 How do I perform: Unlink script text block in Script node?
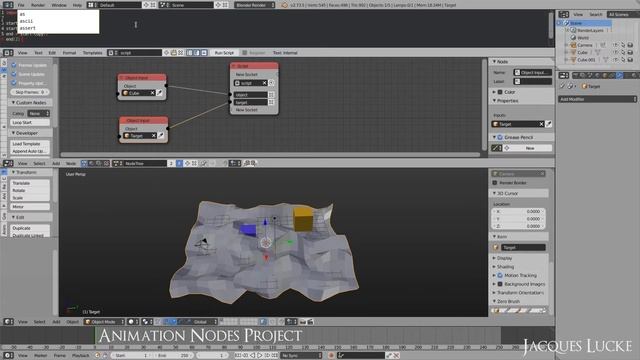point(264,83)
